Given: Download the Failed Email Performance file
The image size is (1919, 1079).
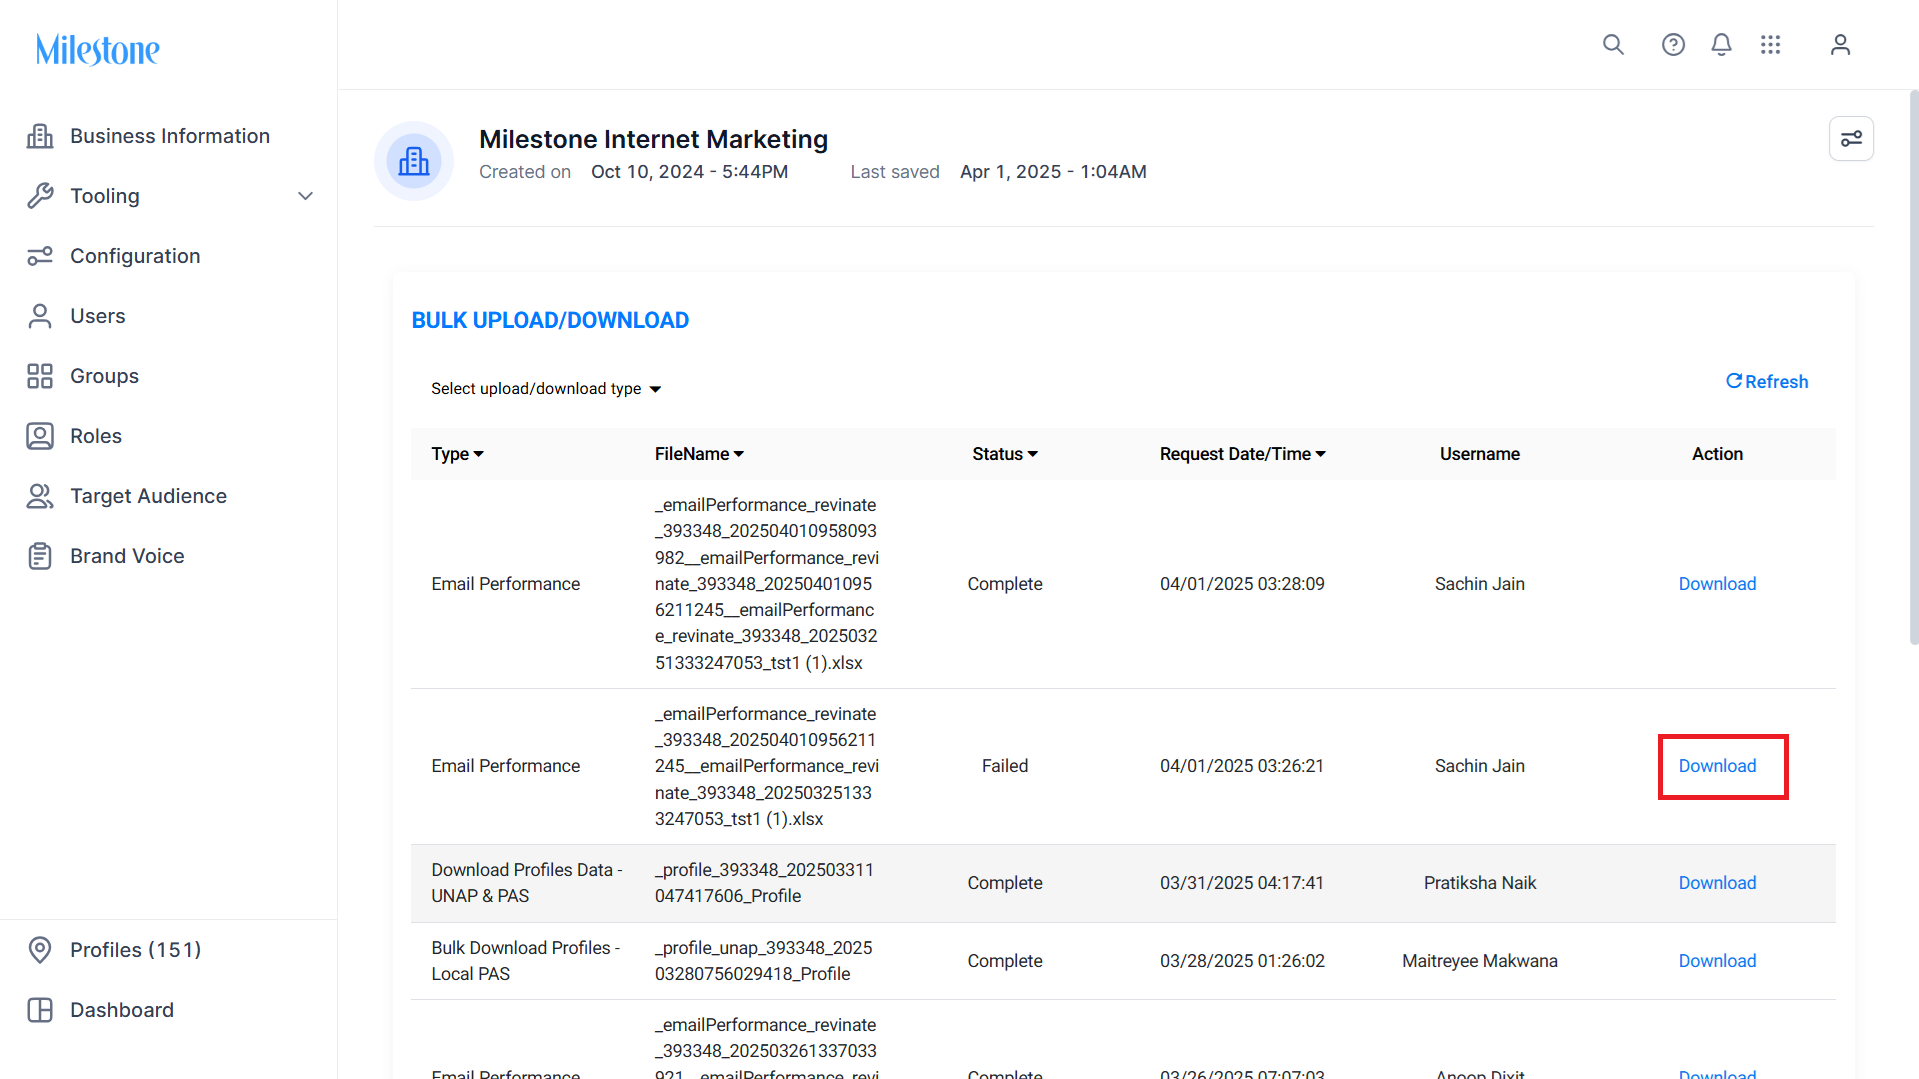Looking at the screenshot, I should [1717, 766].
